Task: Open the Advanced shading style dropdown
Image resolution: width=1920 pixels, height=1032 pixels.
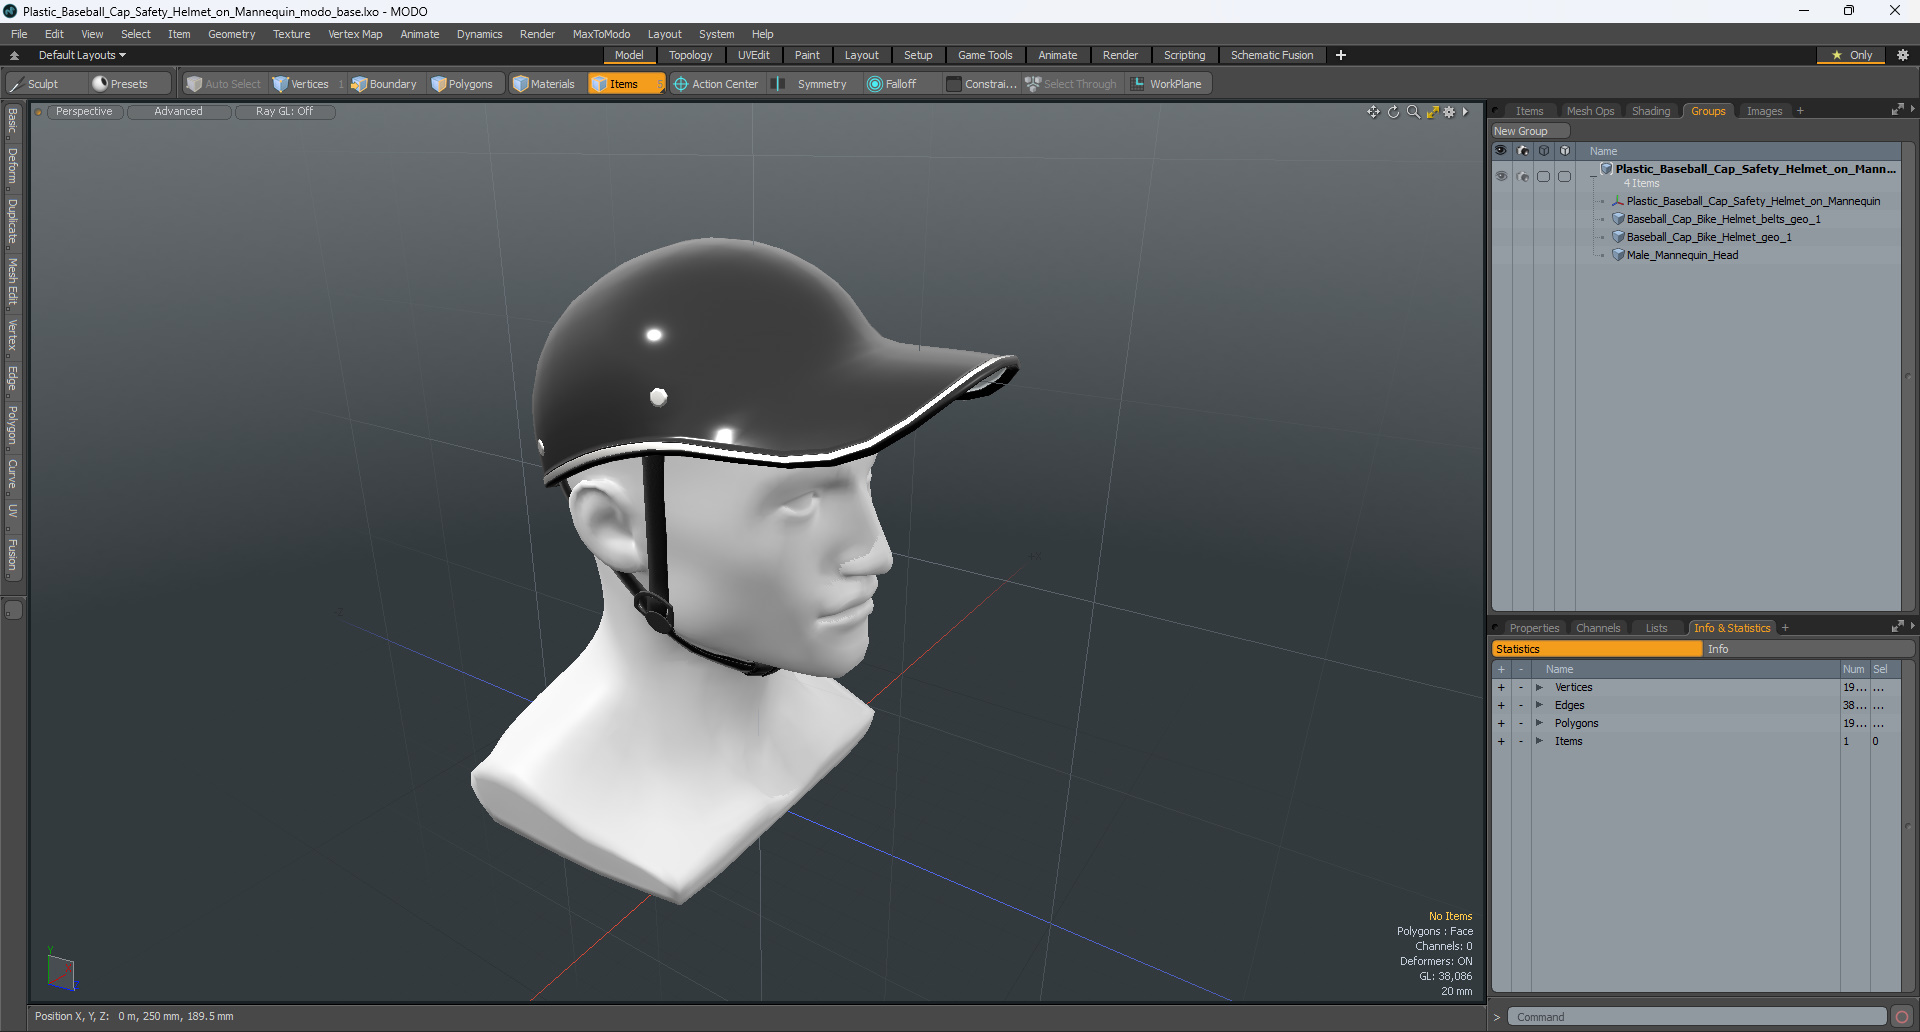Action: coord(179,112)
